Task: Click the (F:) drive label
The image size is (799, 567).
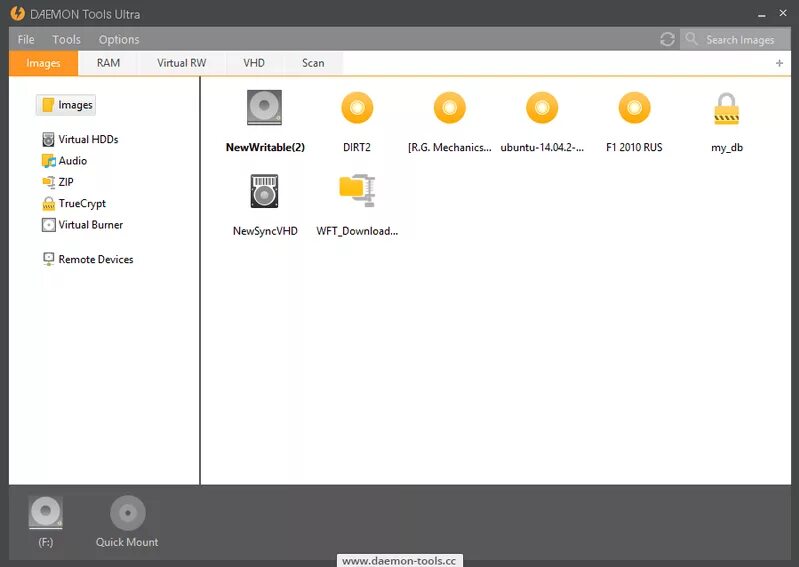Action: [45, 542]
